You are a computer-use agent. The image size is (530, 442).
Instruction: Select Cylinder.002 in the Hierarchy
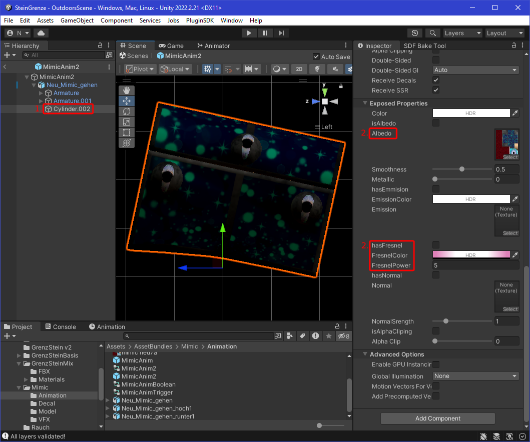point(72,109)
